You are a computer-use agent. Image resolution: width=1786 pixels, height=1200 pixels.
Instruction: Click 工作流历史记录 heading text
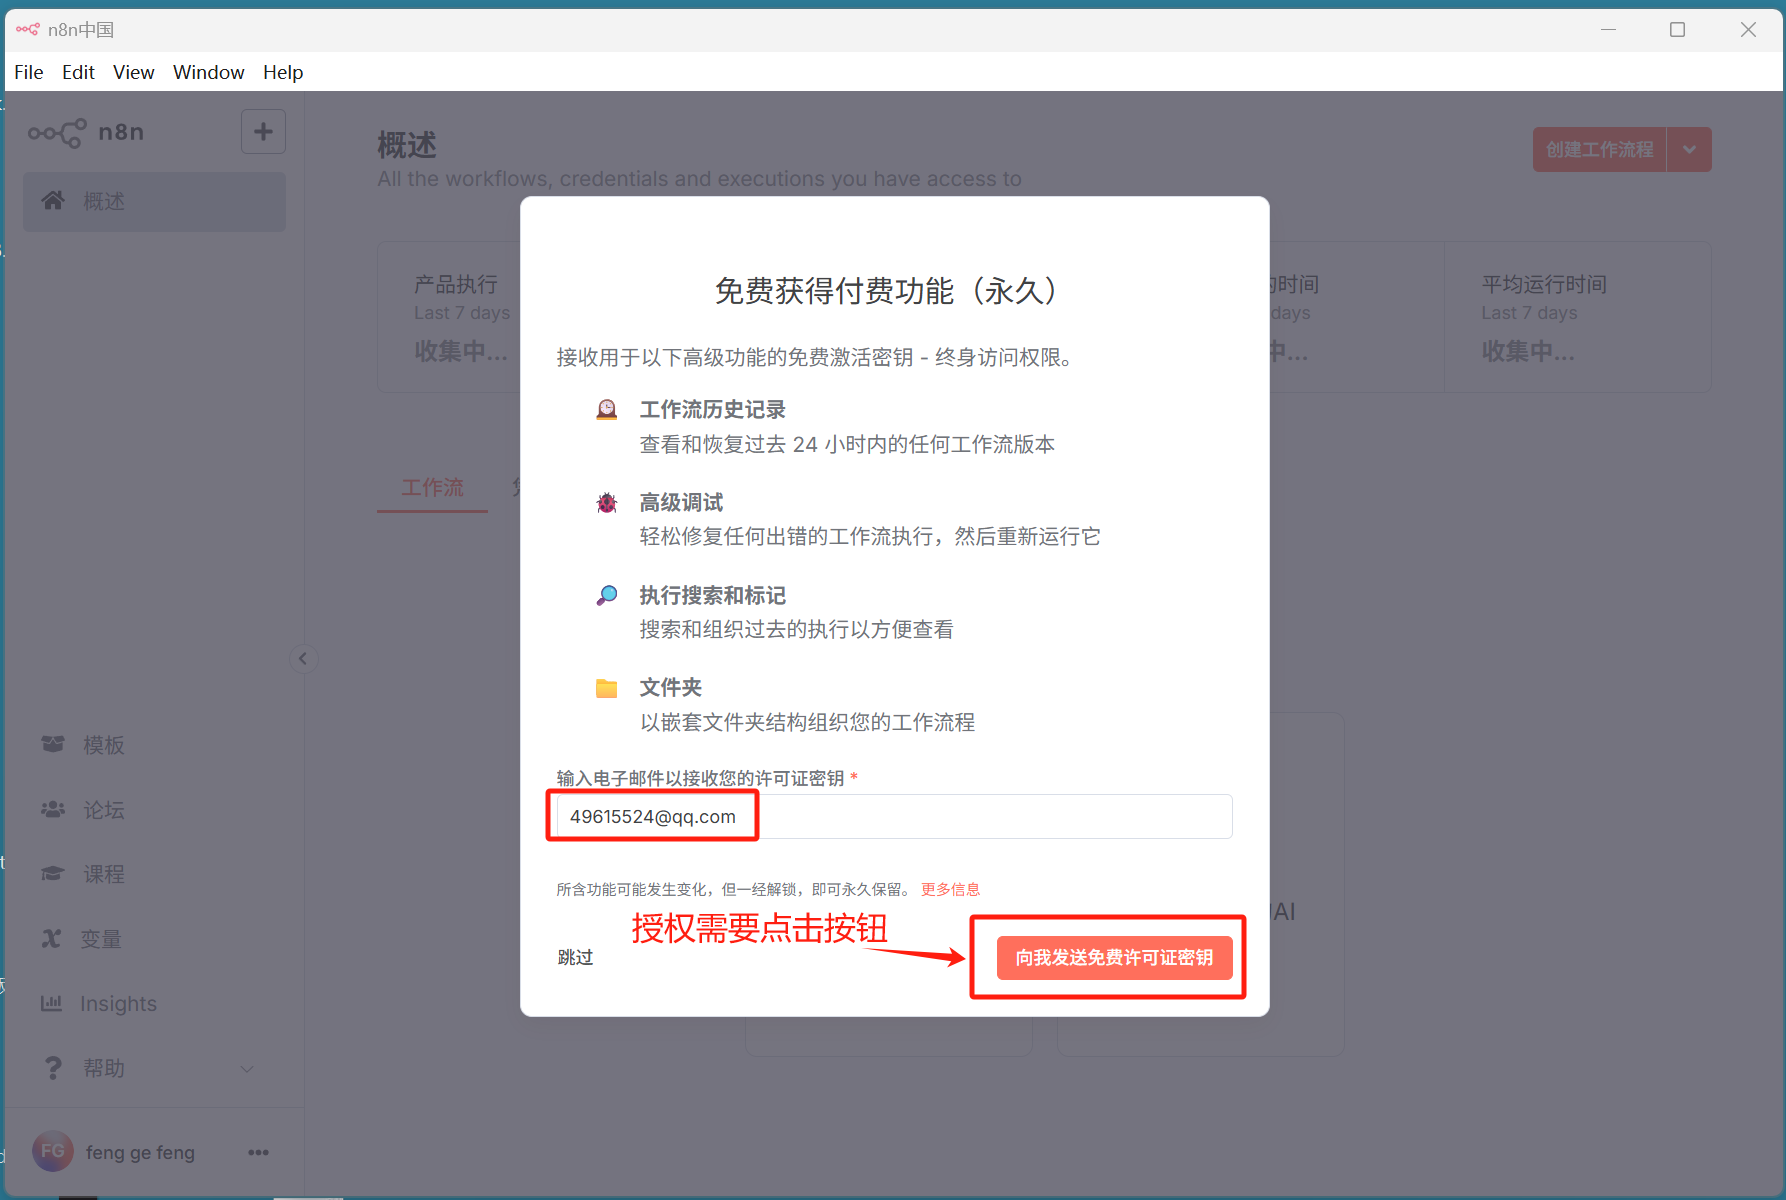713,409
